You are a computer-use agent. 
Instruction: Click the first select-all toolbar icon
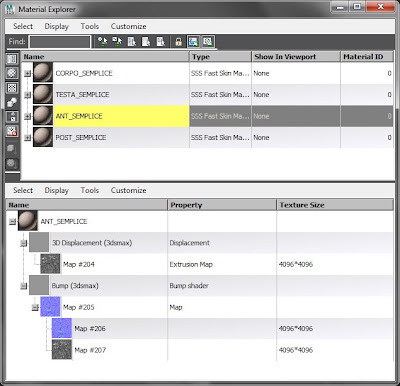[x=102, y=42]
